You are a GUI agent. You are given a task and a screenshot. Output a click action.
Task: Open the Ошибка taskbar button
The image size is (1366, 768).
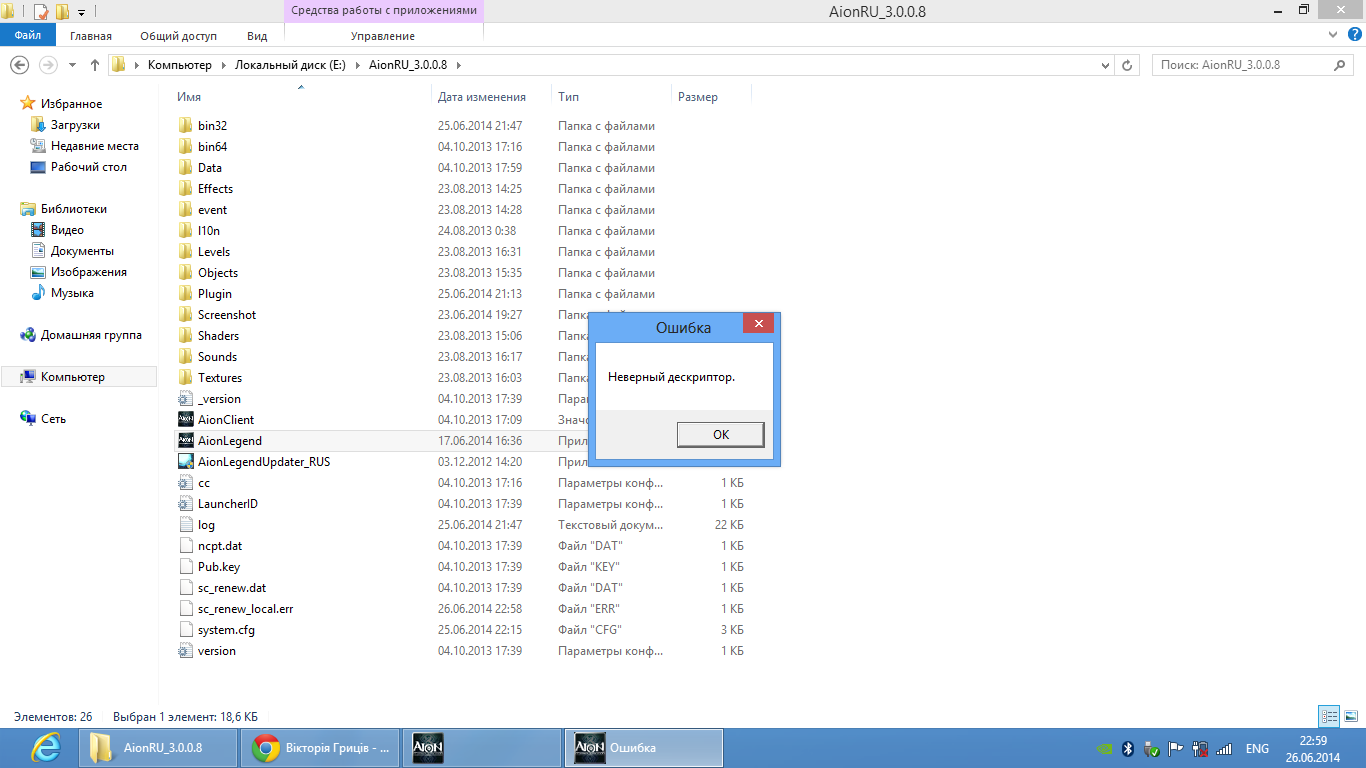[644, 748]
